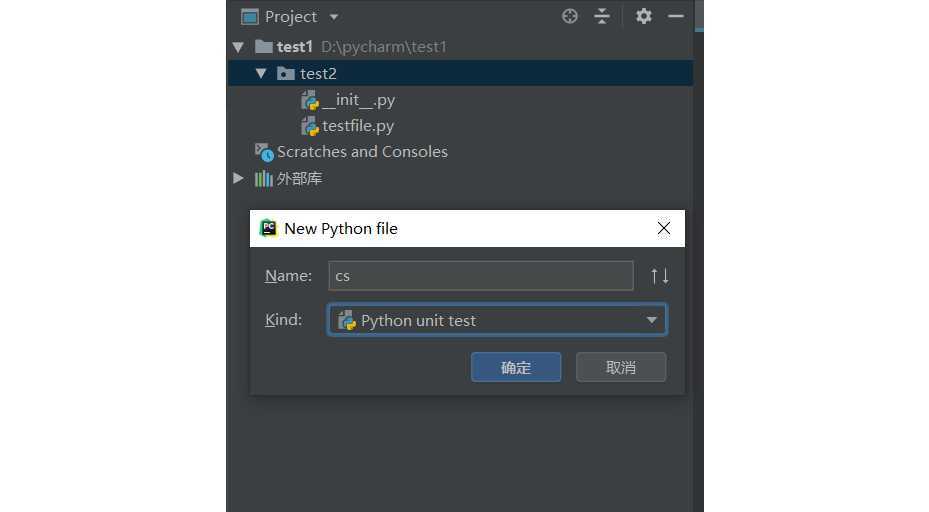The image size is (929, 512).
Task: Select testfile.py in project tree
Action: coord(358,126)
